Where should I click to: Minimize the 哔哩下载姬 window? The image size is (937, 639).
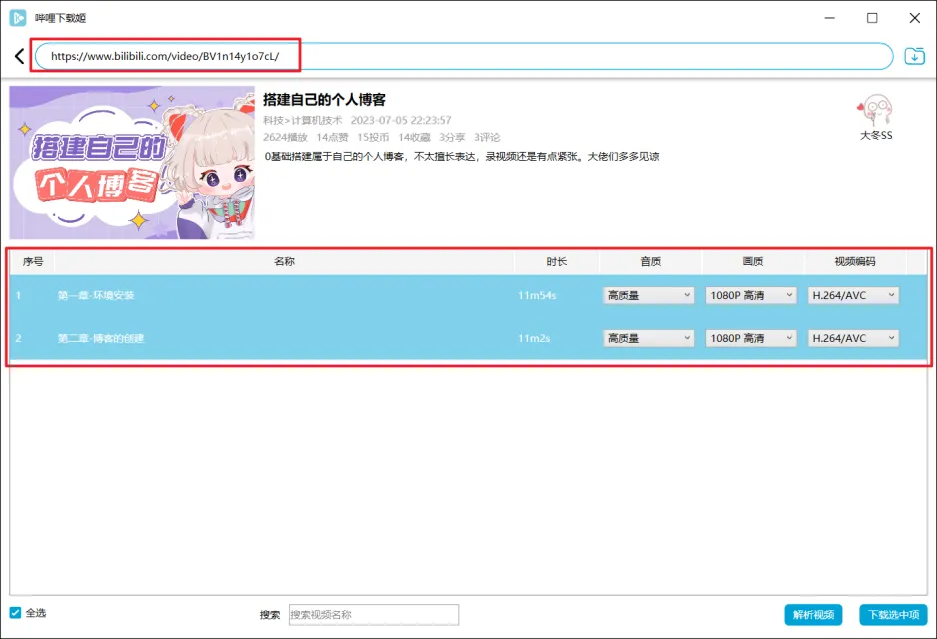click(828, 18)
